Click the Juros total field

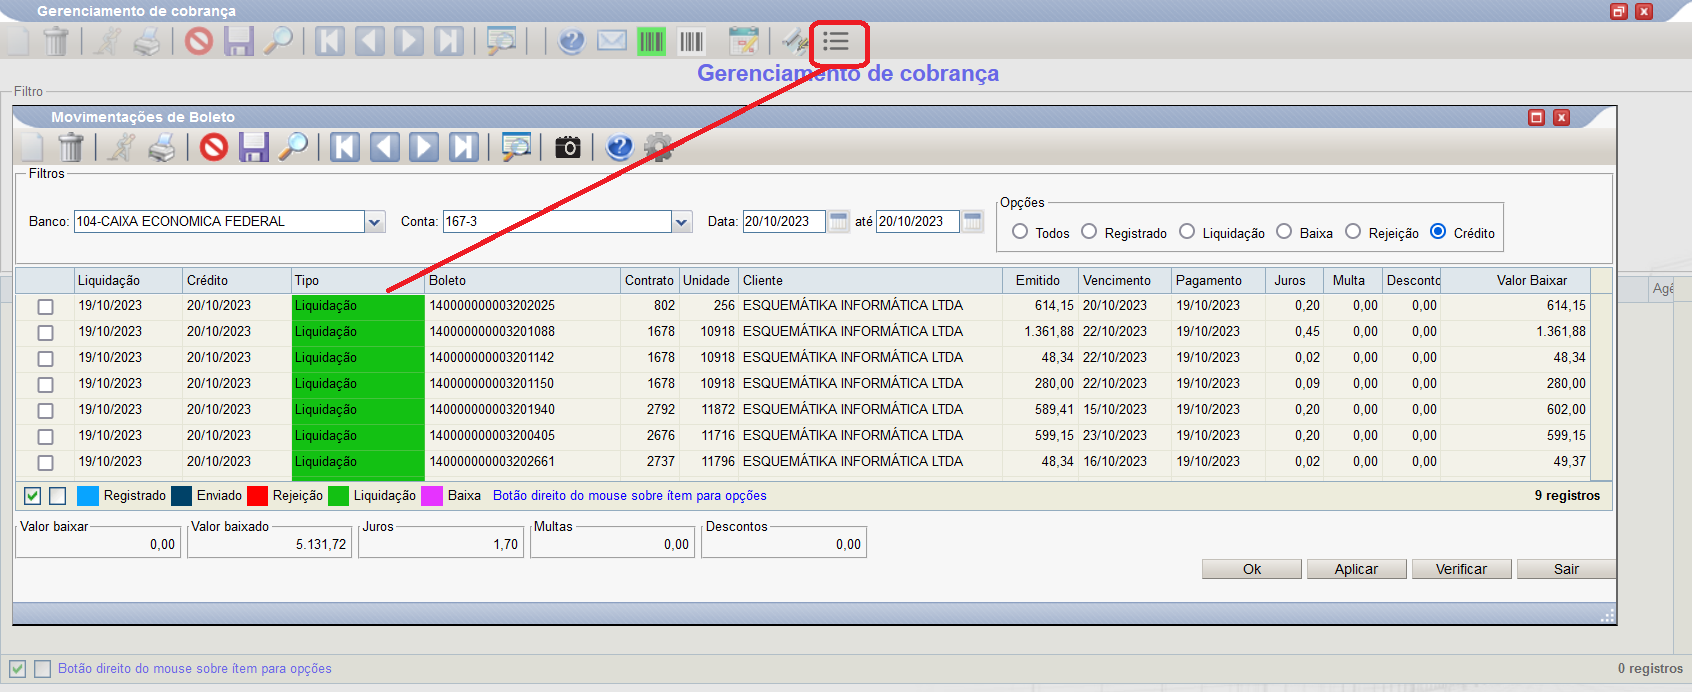click(x=441, y=544)
